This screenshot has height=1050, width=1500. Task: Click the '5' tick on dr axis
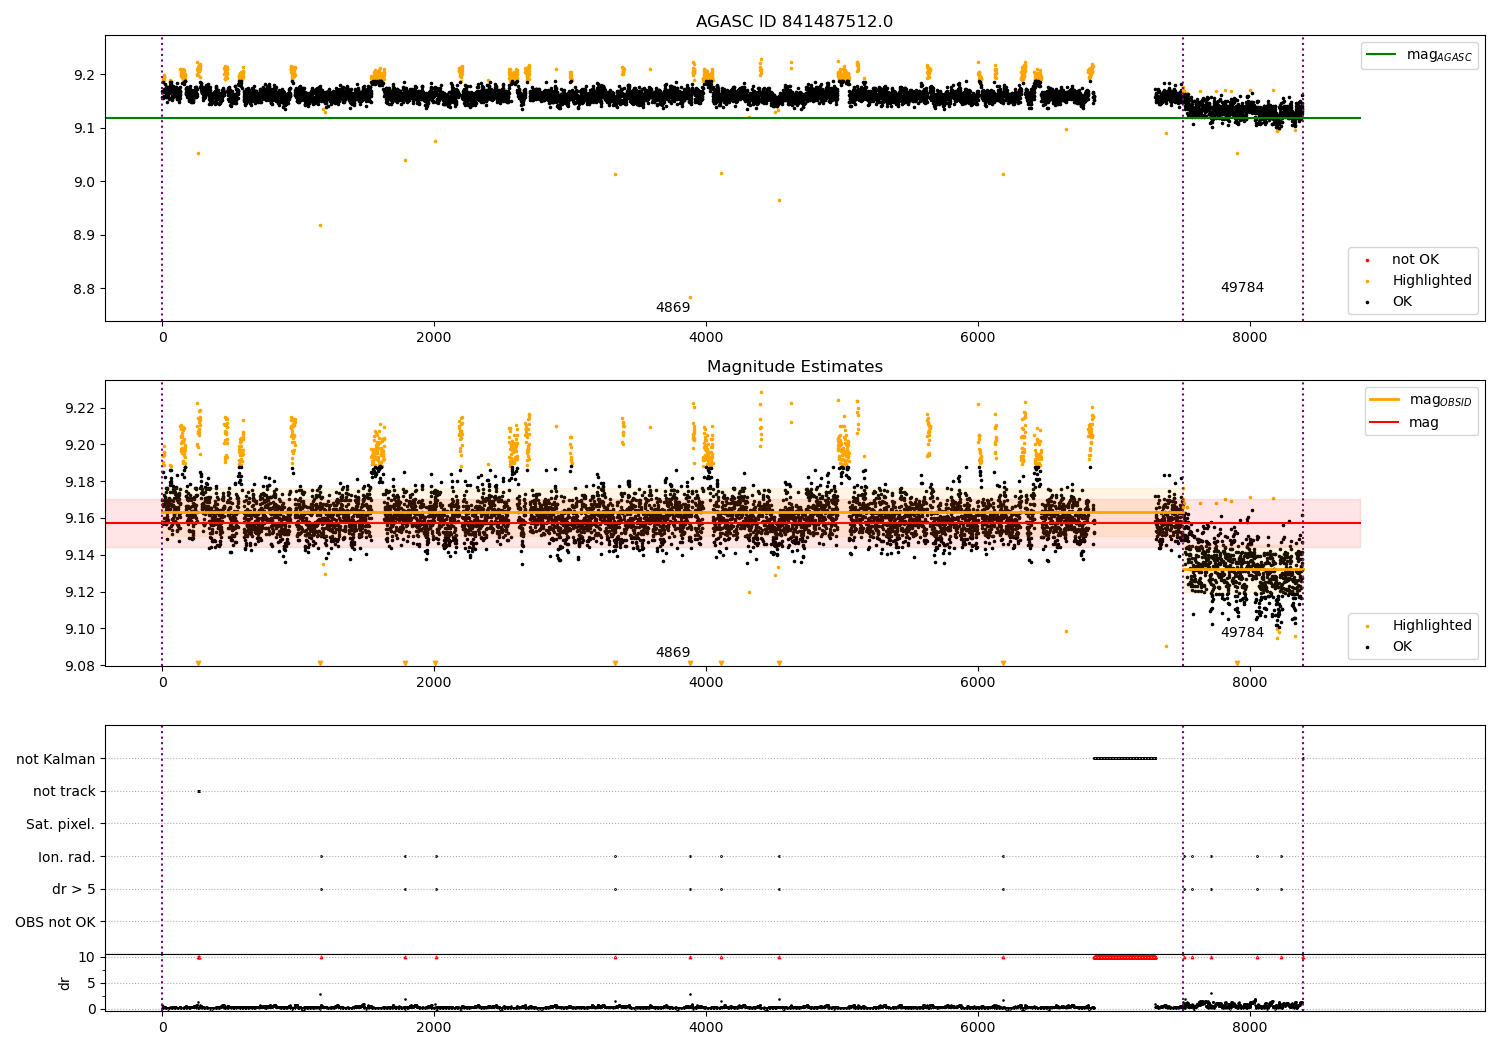(x=92, y=984)
